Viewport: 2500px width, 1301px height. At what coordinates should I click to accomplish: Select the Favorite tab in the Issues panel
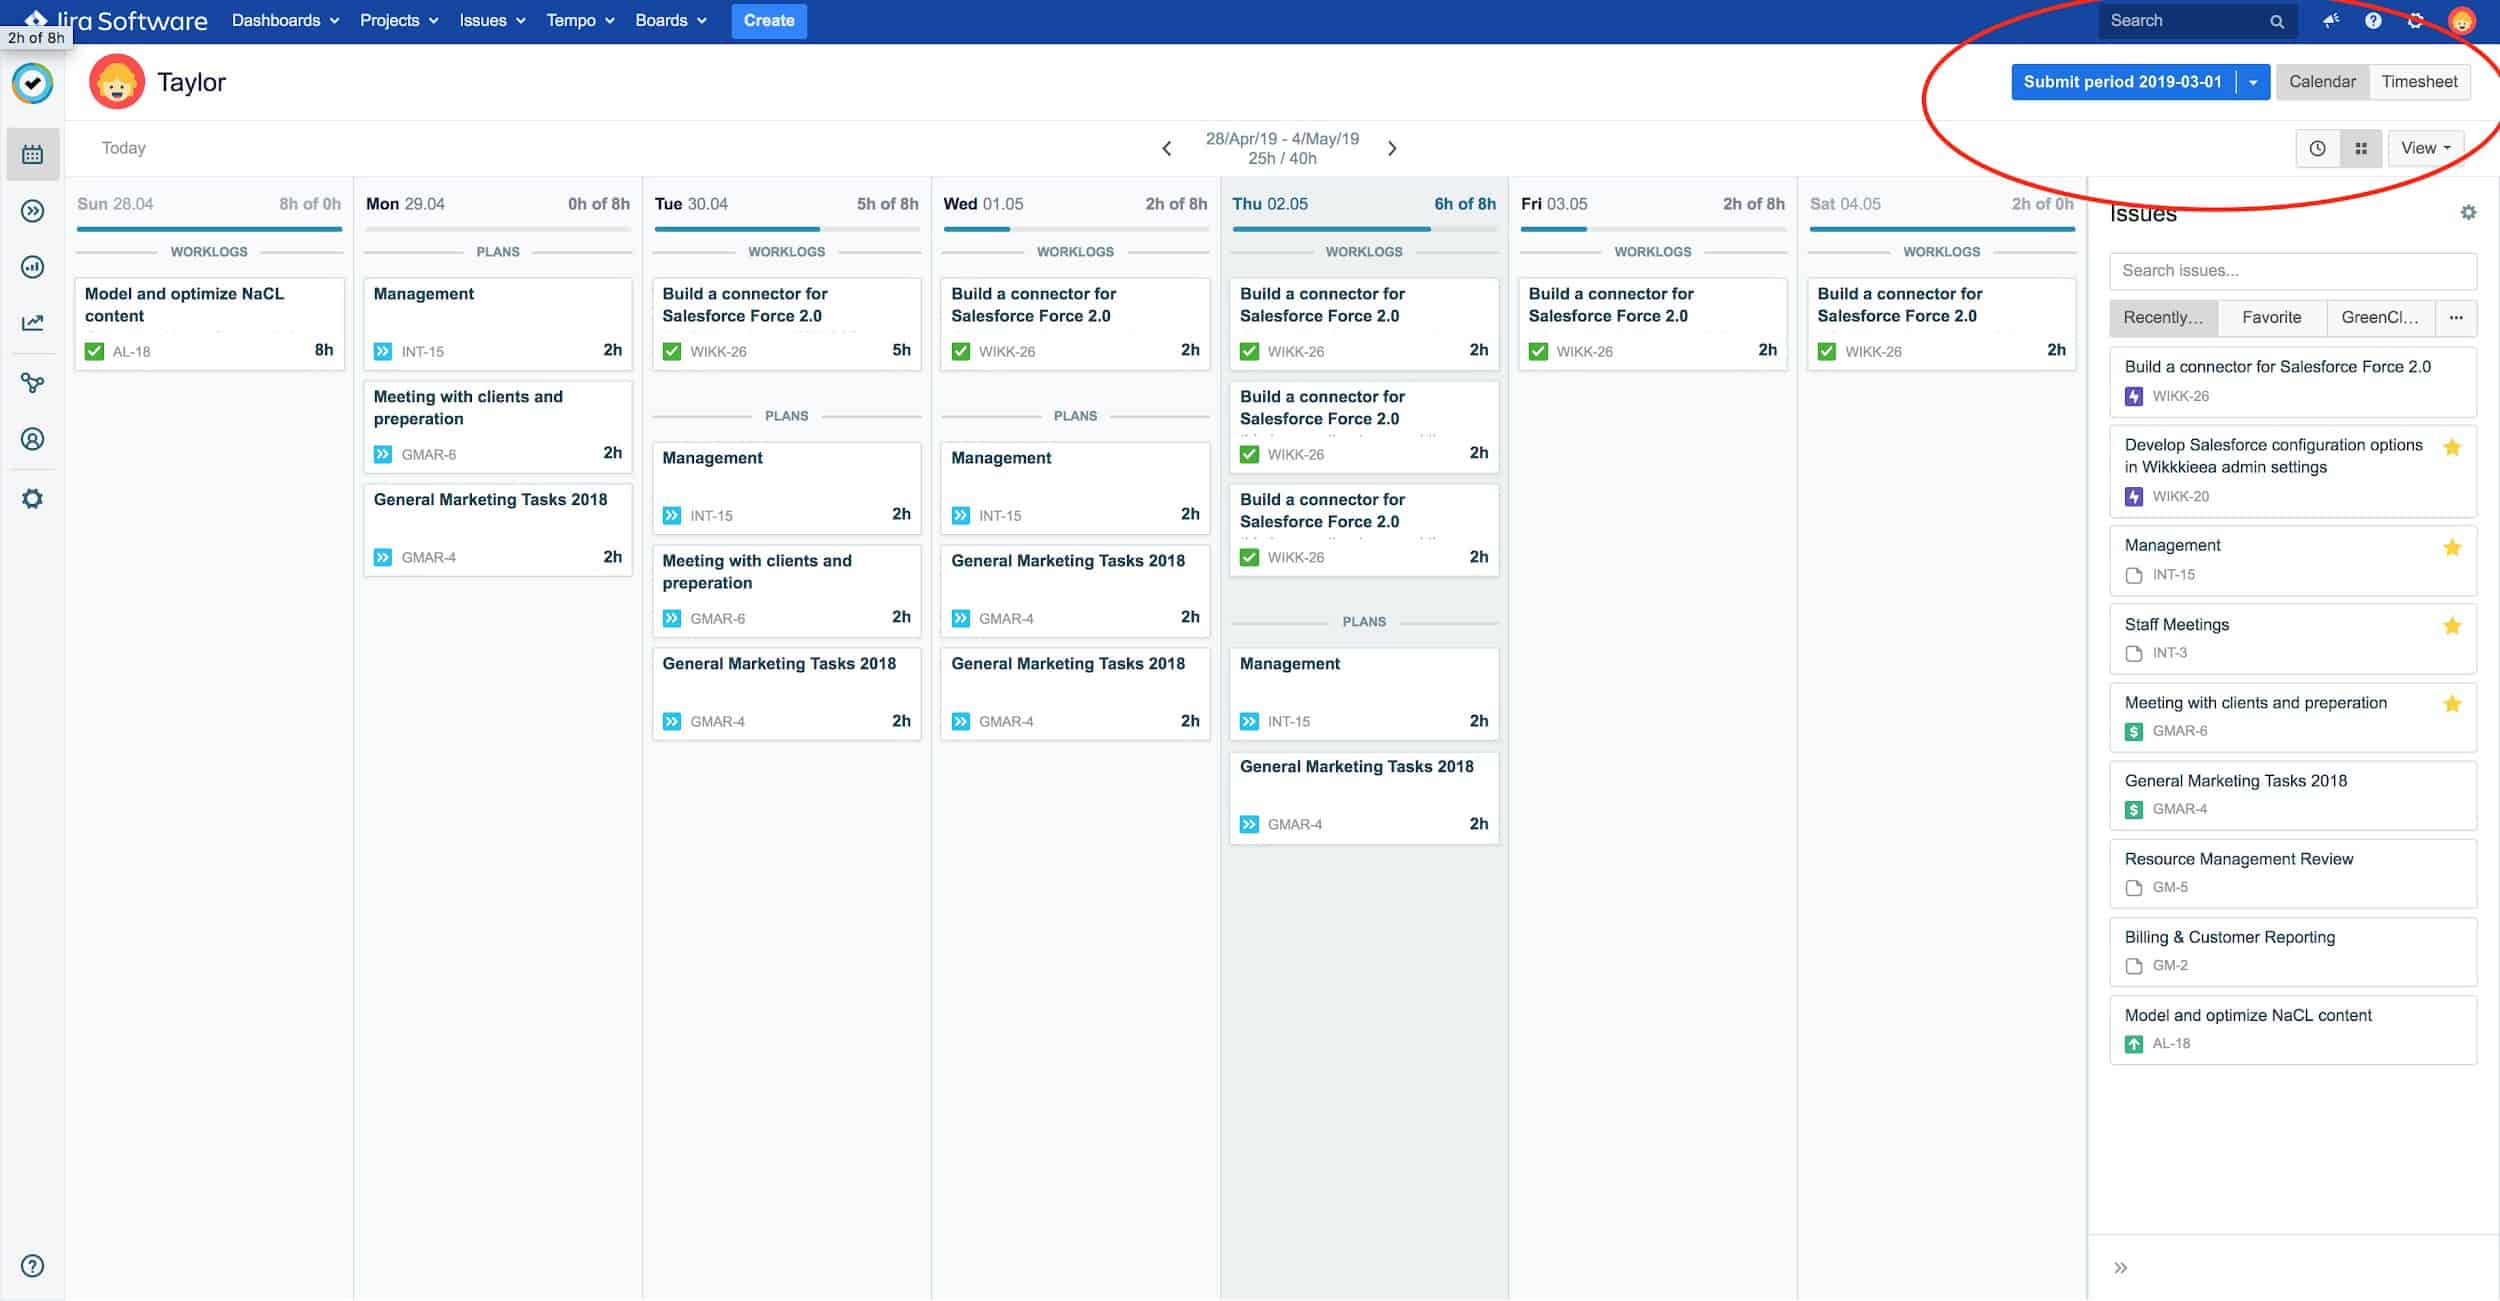pos(2272,317)
